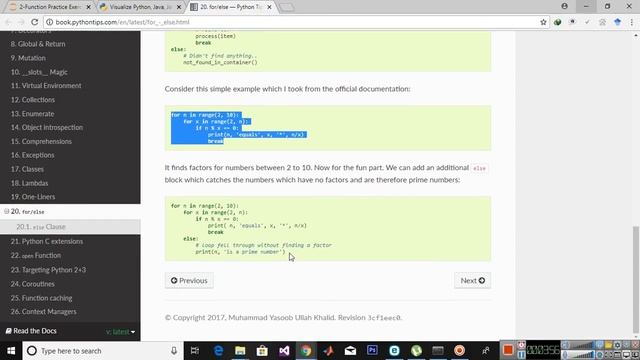Reload the page with the refresh icon
Screen dimensions: 640x360
[x=35, y=22]
